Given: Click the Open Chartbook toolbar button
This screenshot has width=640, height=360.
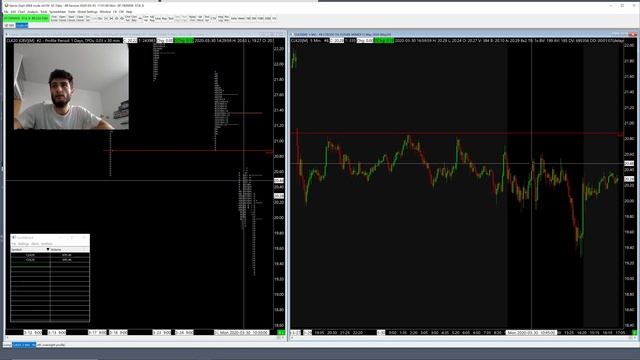Looking at the screenshot, I should coord(62,18).
